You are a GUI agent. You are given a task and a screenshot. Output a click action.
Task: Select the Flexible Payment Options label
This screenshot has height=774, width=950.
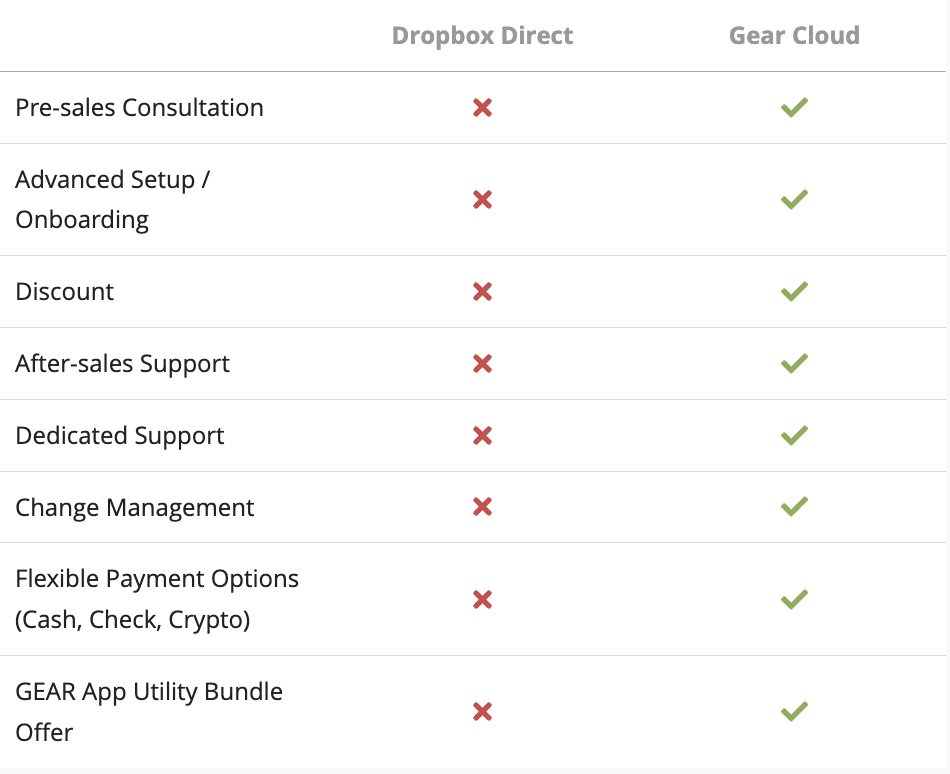pos(157,599)
